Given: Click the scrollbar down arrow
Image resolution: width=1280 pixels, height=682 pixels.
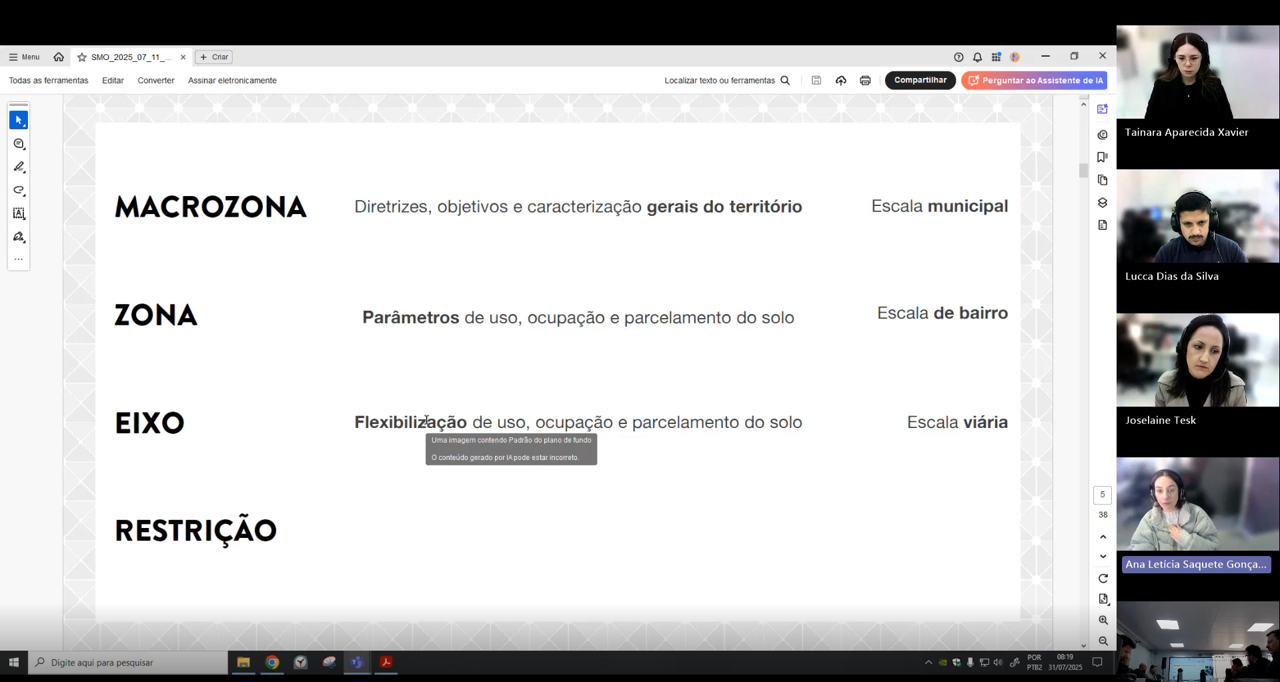Looking at the screenshot, I should click(1083, 645).
